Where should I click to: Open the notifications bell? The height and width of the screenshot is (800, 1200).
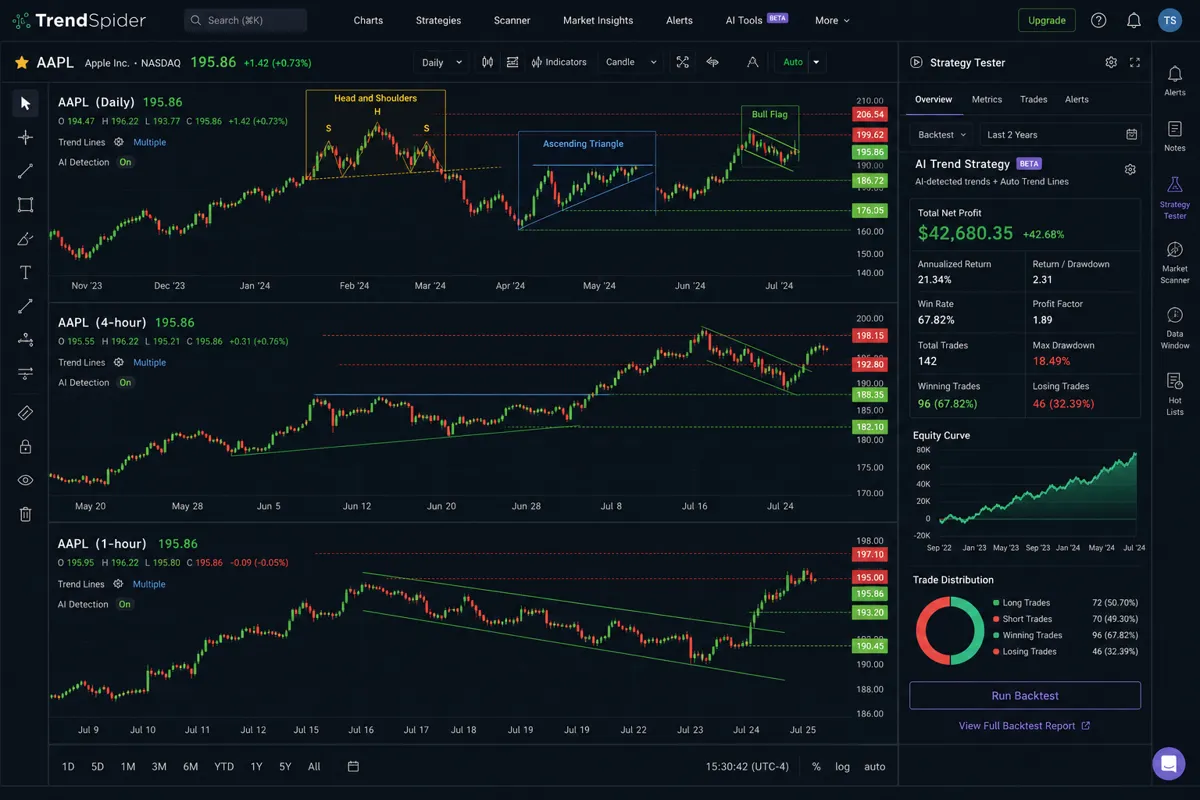tap(1134, 20)
